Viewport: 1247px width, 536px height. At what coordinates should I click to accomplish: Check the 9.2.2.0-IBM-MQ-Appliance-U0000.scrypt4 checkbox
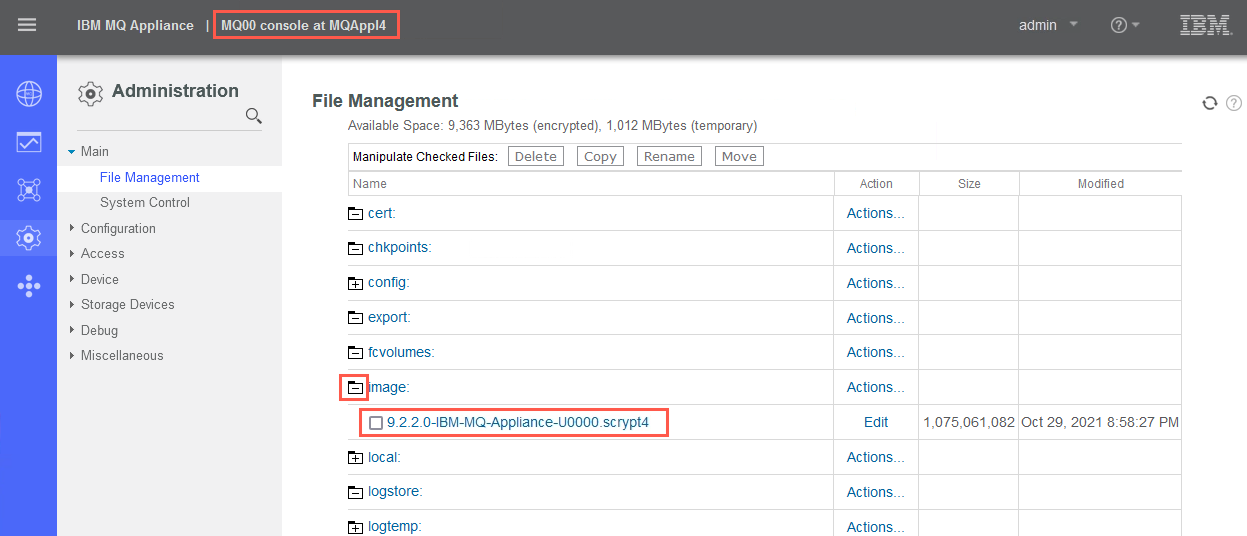click(x=376, y=423)
